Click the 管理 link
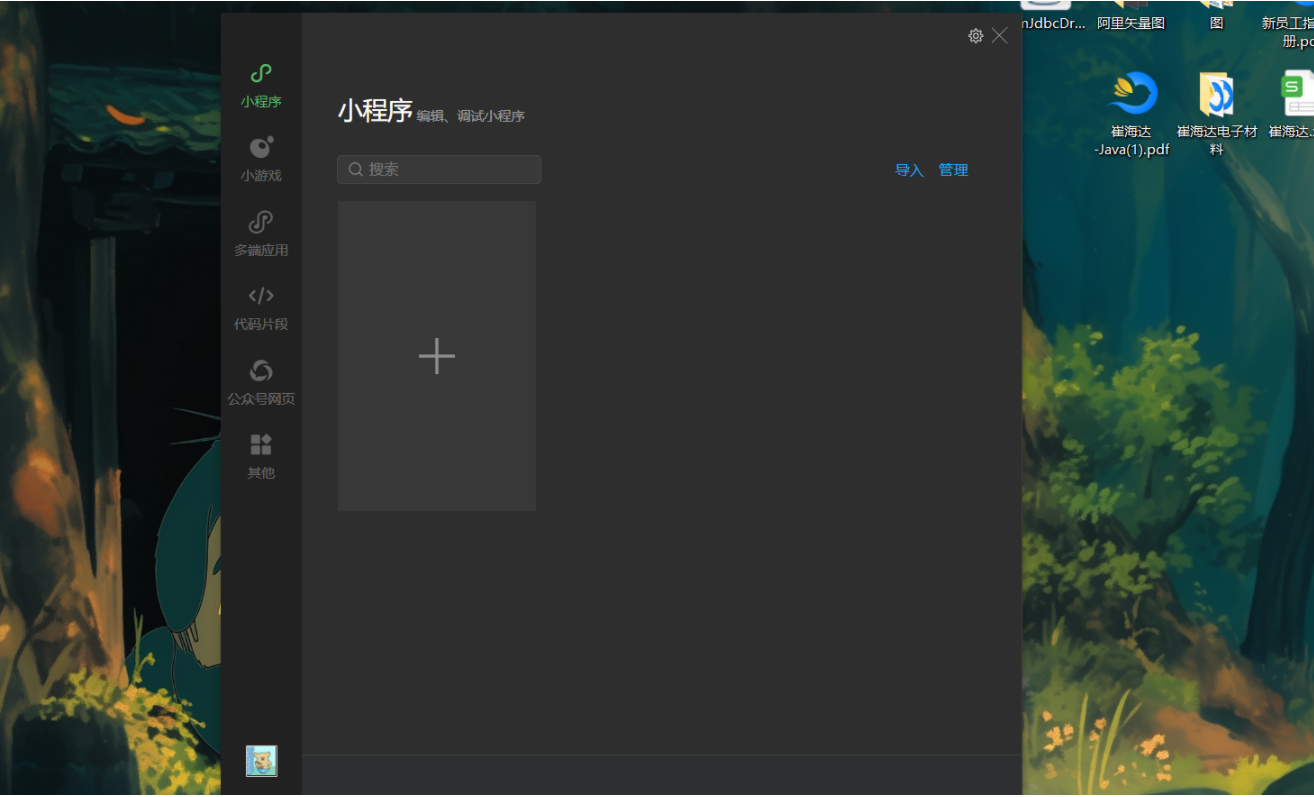 953,170
